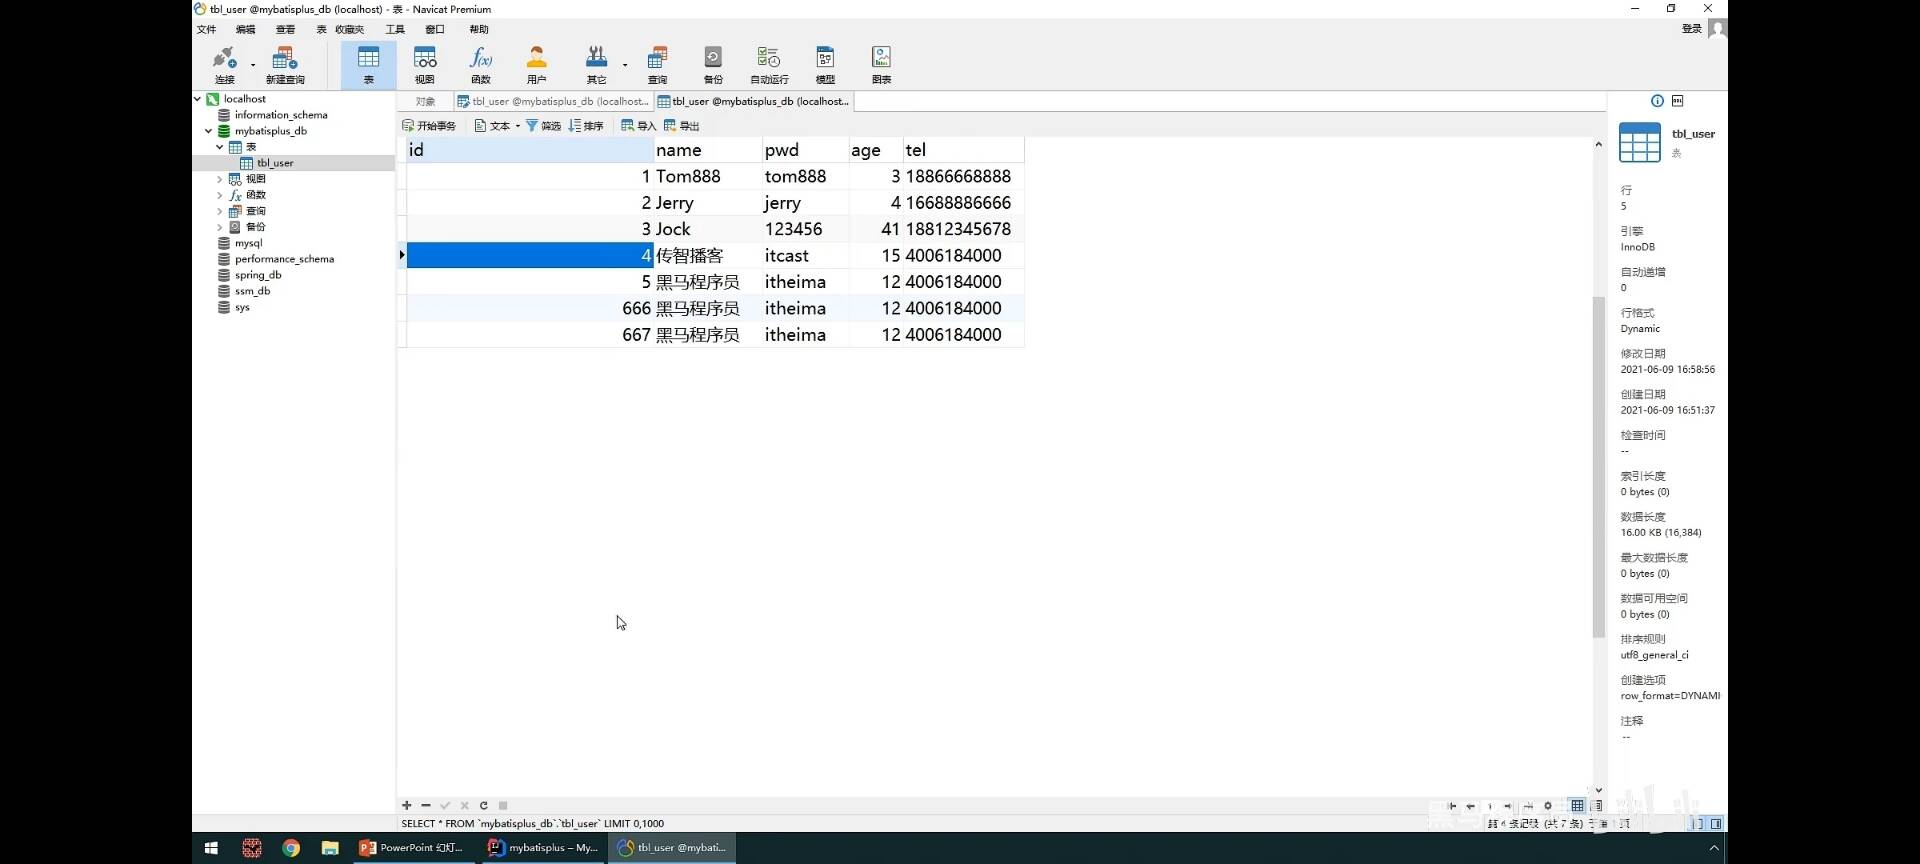Open the 工具 (Tools) menu
This screenshot has height=864, width=1920.
[x=396, y=29]
